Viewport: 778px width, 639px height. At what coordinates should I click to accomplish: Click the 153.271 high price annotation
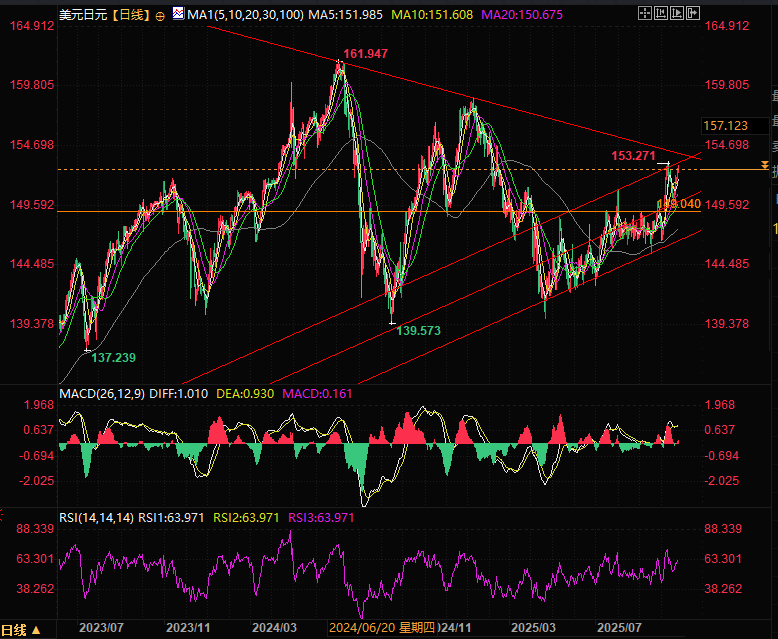[x=632, y=156]
